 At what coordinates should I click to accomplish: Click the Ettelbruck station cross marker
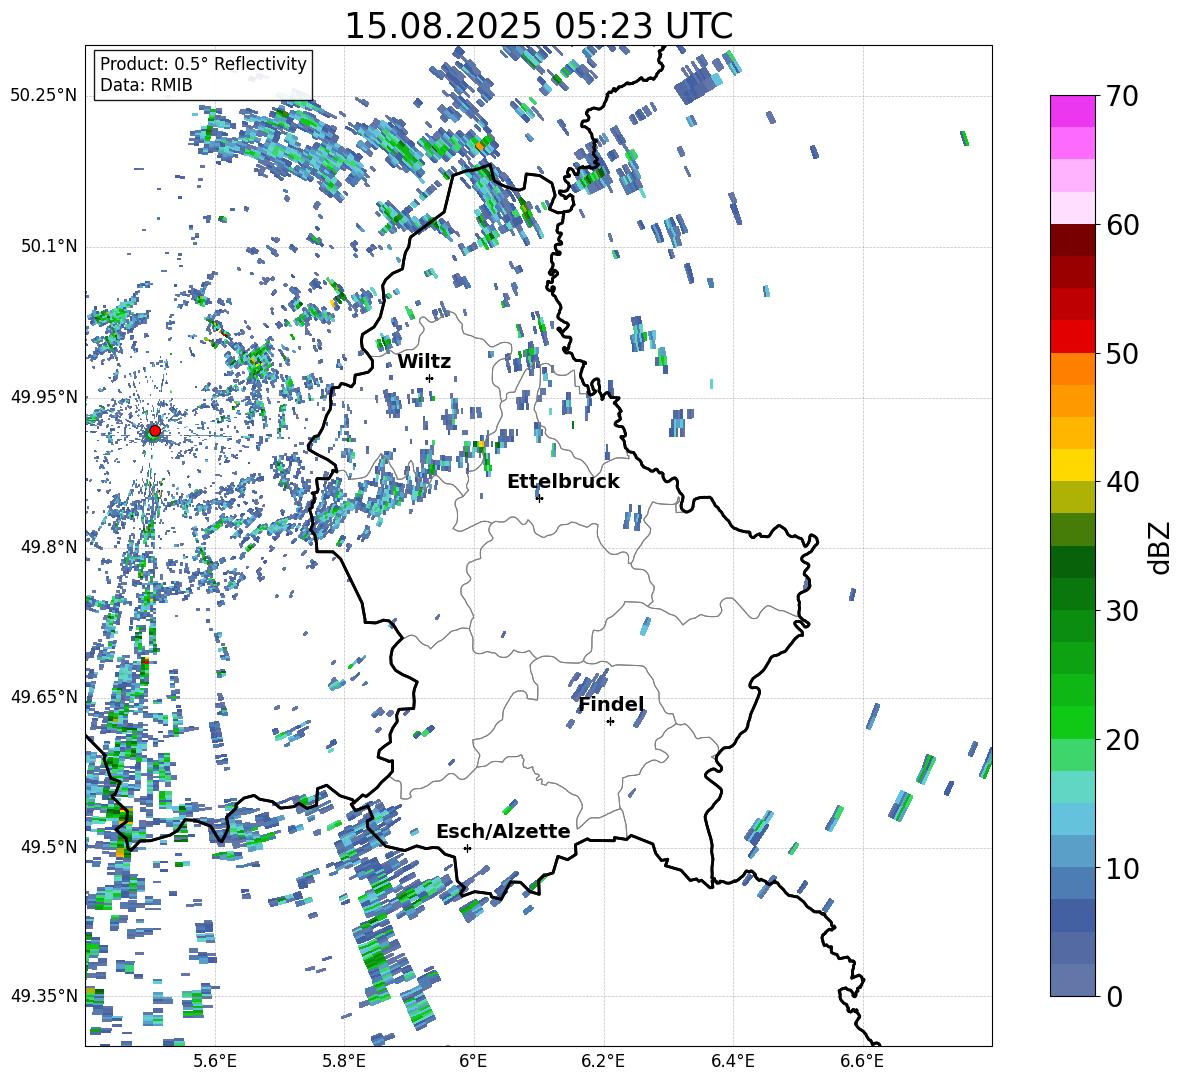539,498
